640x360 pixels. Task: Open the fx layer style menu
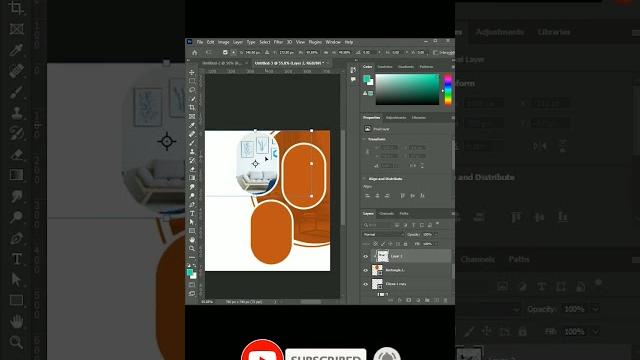[400, 300]
